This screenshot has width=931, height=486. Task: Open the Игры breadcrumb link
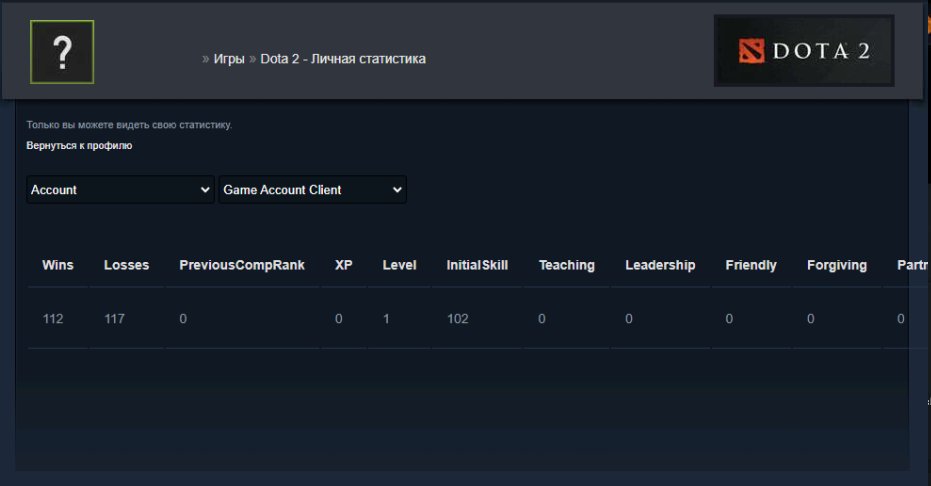229,59
